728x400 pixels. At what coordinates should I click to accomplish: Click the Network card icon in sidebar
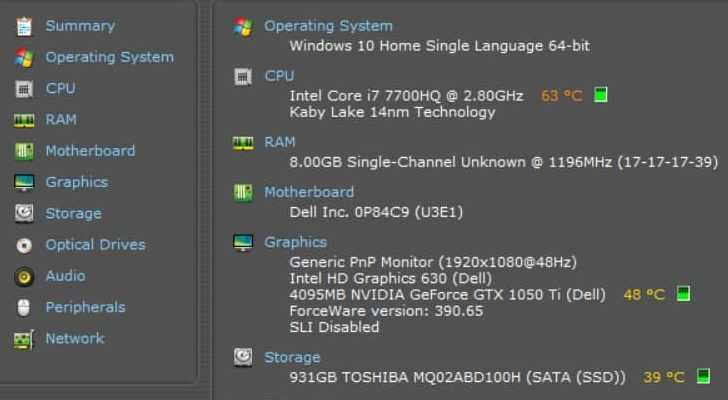click(24, 340)
